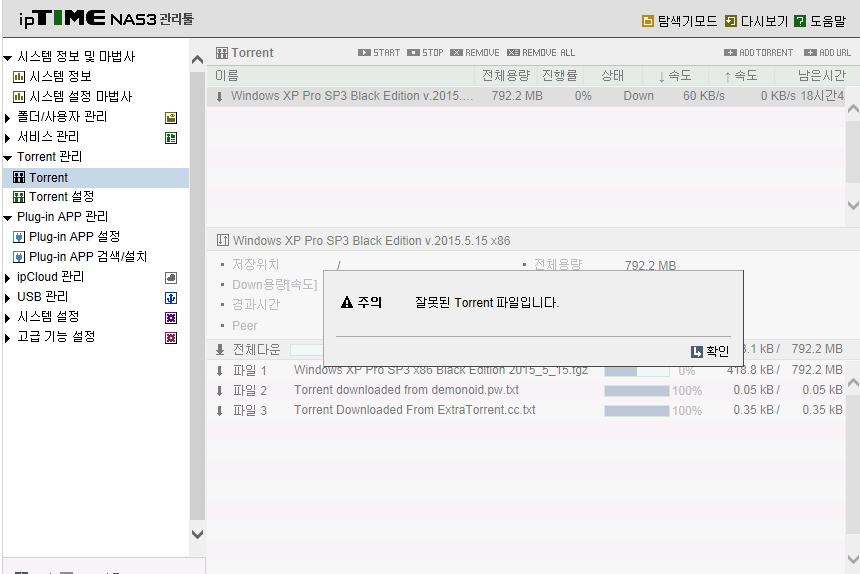
Task: Click Torrent panel header icon
Action: 222,53
